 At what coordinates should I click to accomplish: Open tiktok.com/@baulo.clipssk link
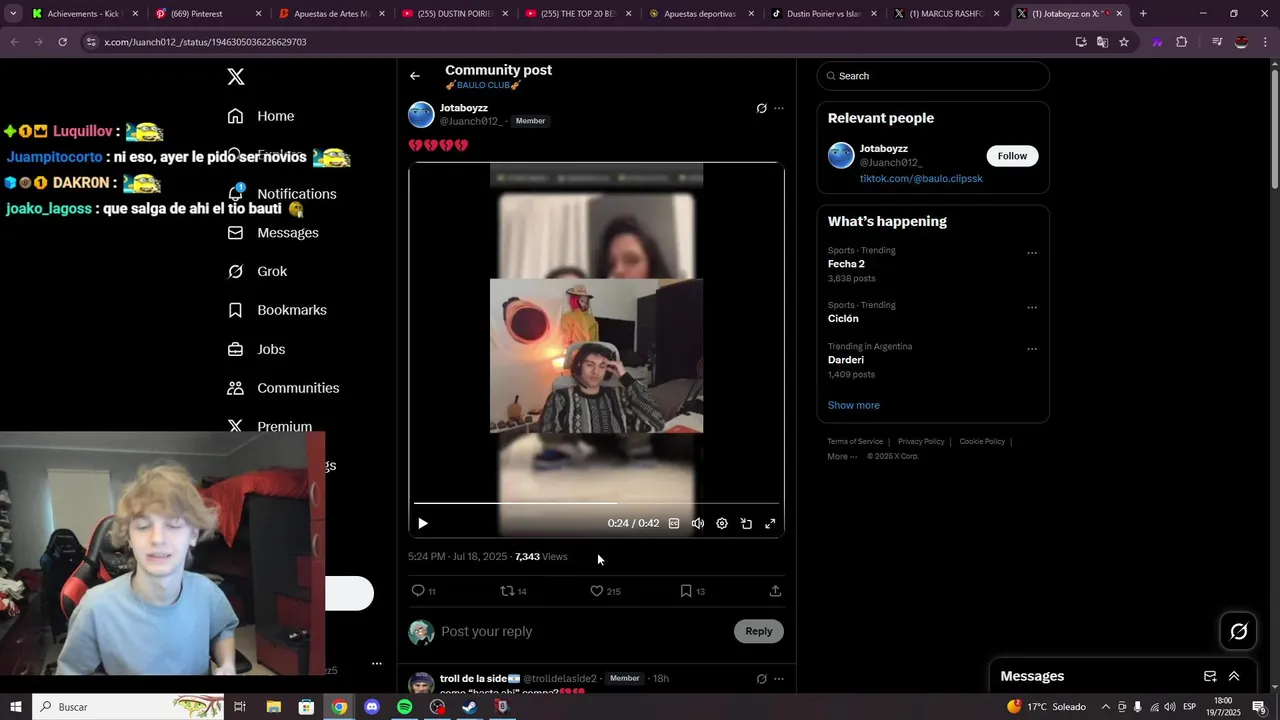[x=921, y=179]
